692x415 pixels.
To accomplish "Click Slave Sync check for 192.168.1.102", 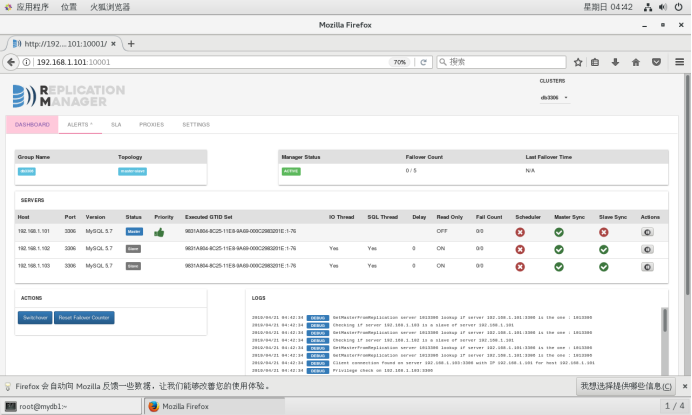I will [604, 249].
